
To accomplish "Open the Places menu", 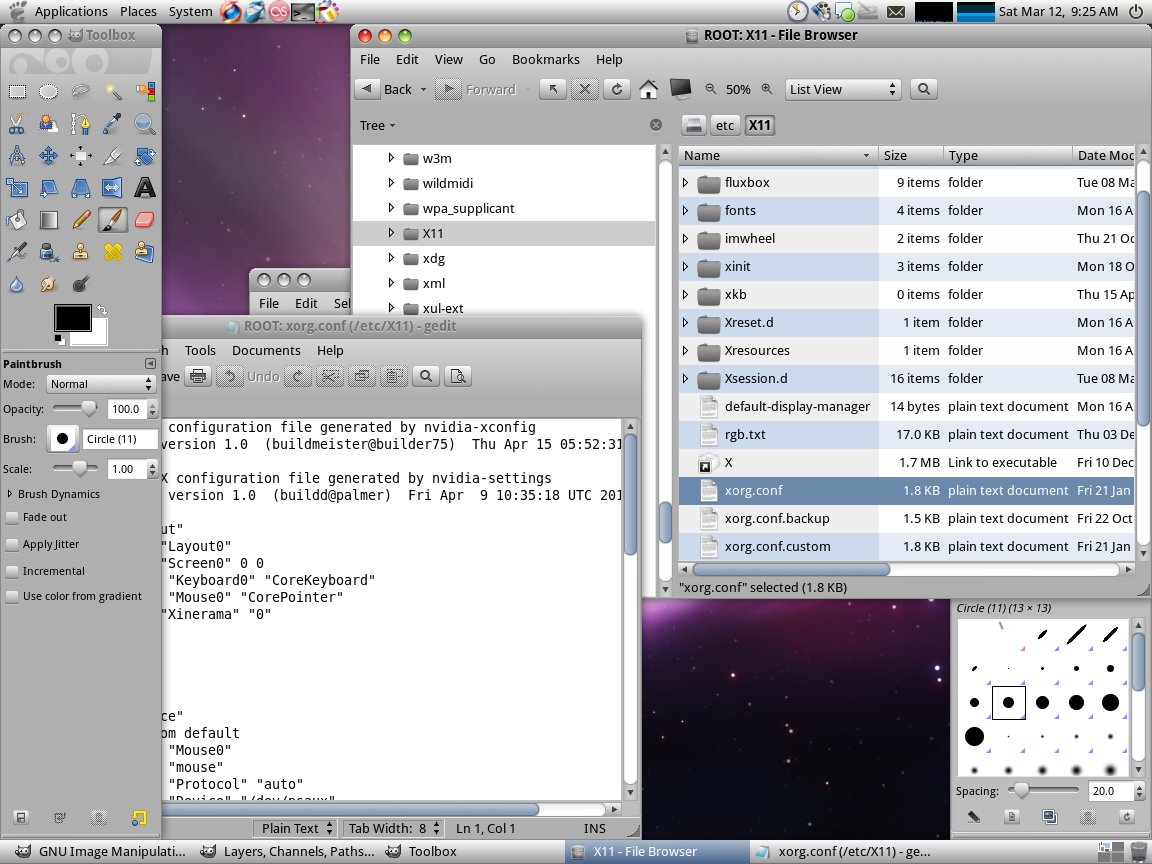I will click(x=138, y=12).
